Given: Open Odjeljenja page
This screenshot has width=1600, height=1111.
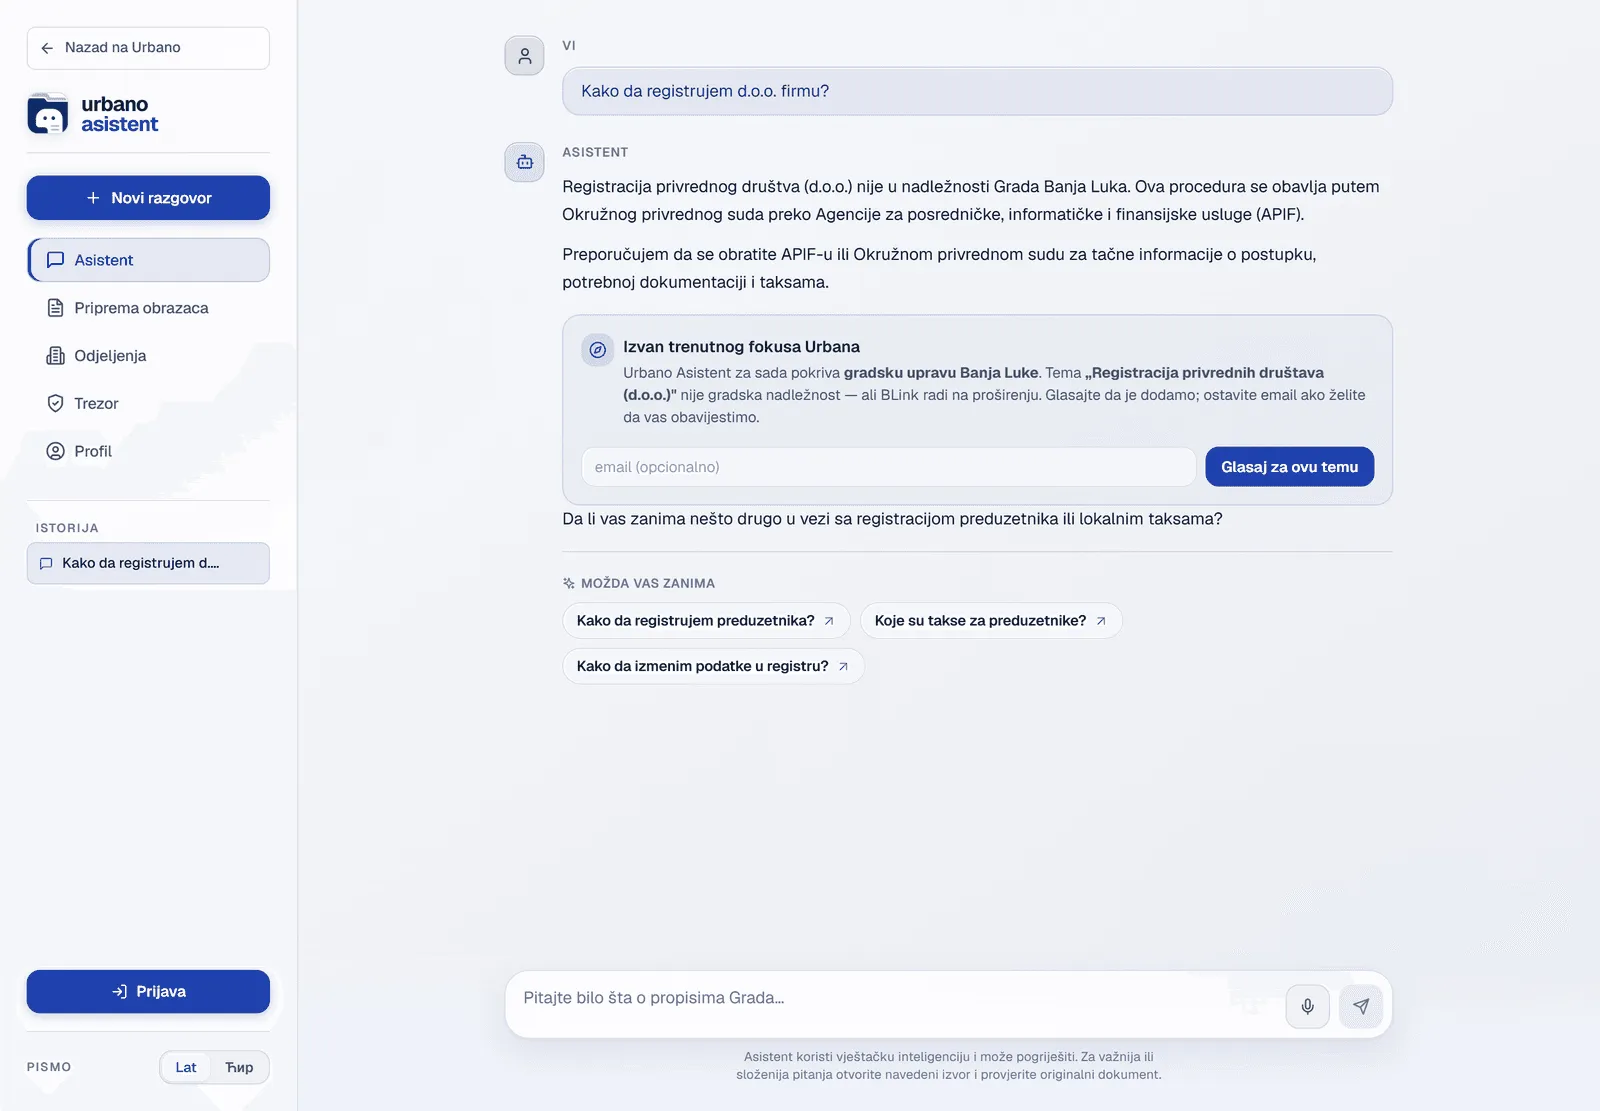Looking at the screenshot, I should pos(148,356).
